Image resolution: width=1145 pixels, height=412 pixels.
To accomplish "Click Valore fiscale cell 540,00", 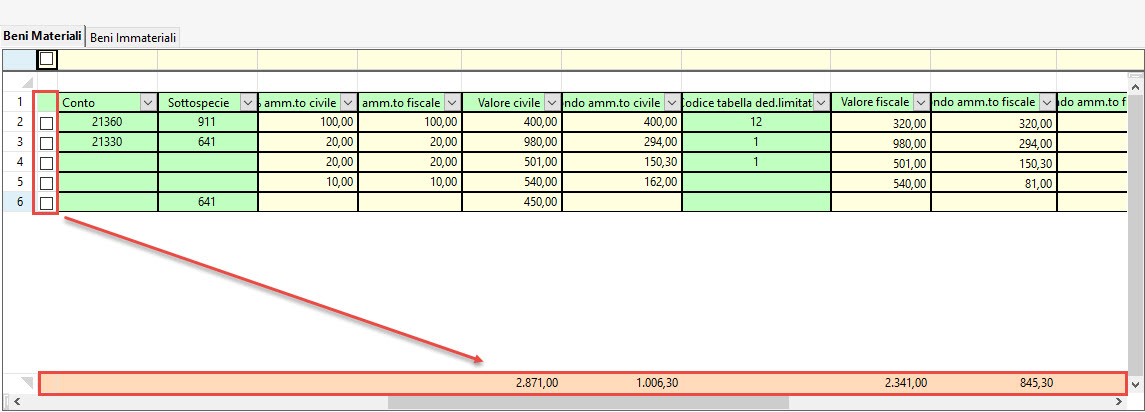I will pyautogui.click(x=881, y=183).
